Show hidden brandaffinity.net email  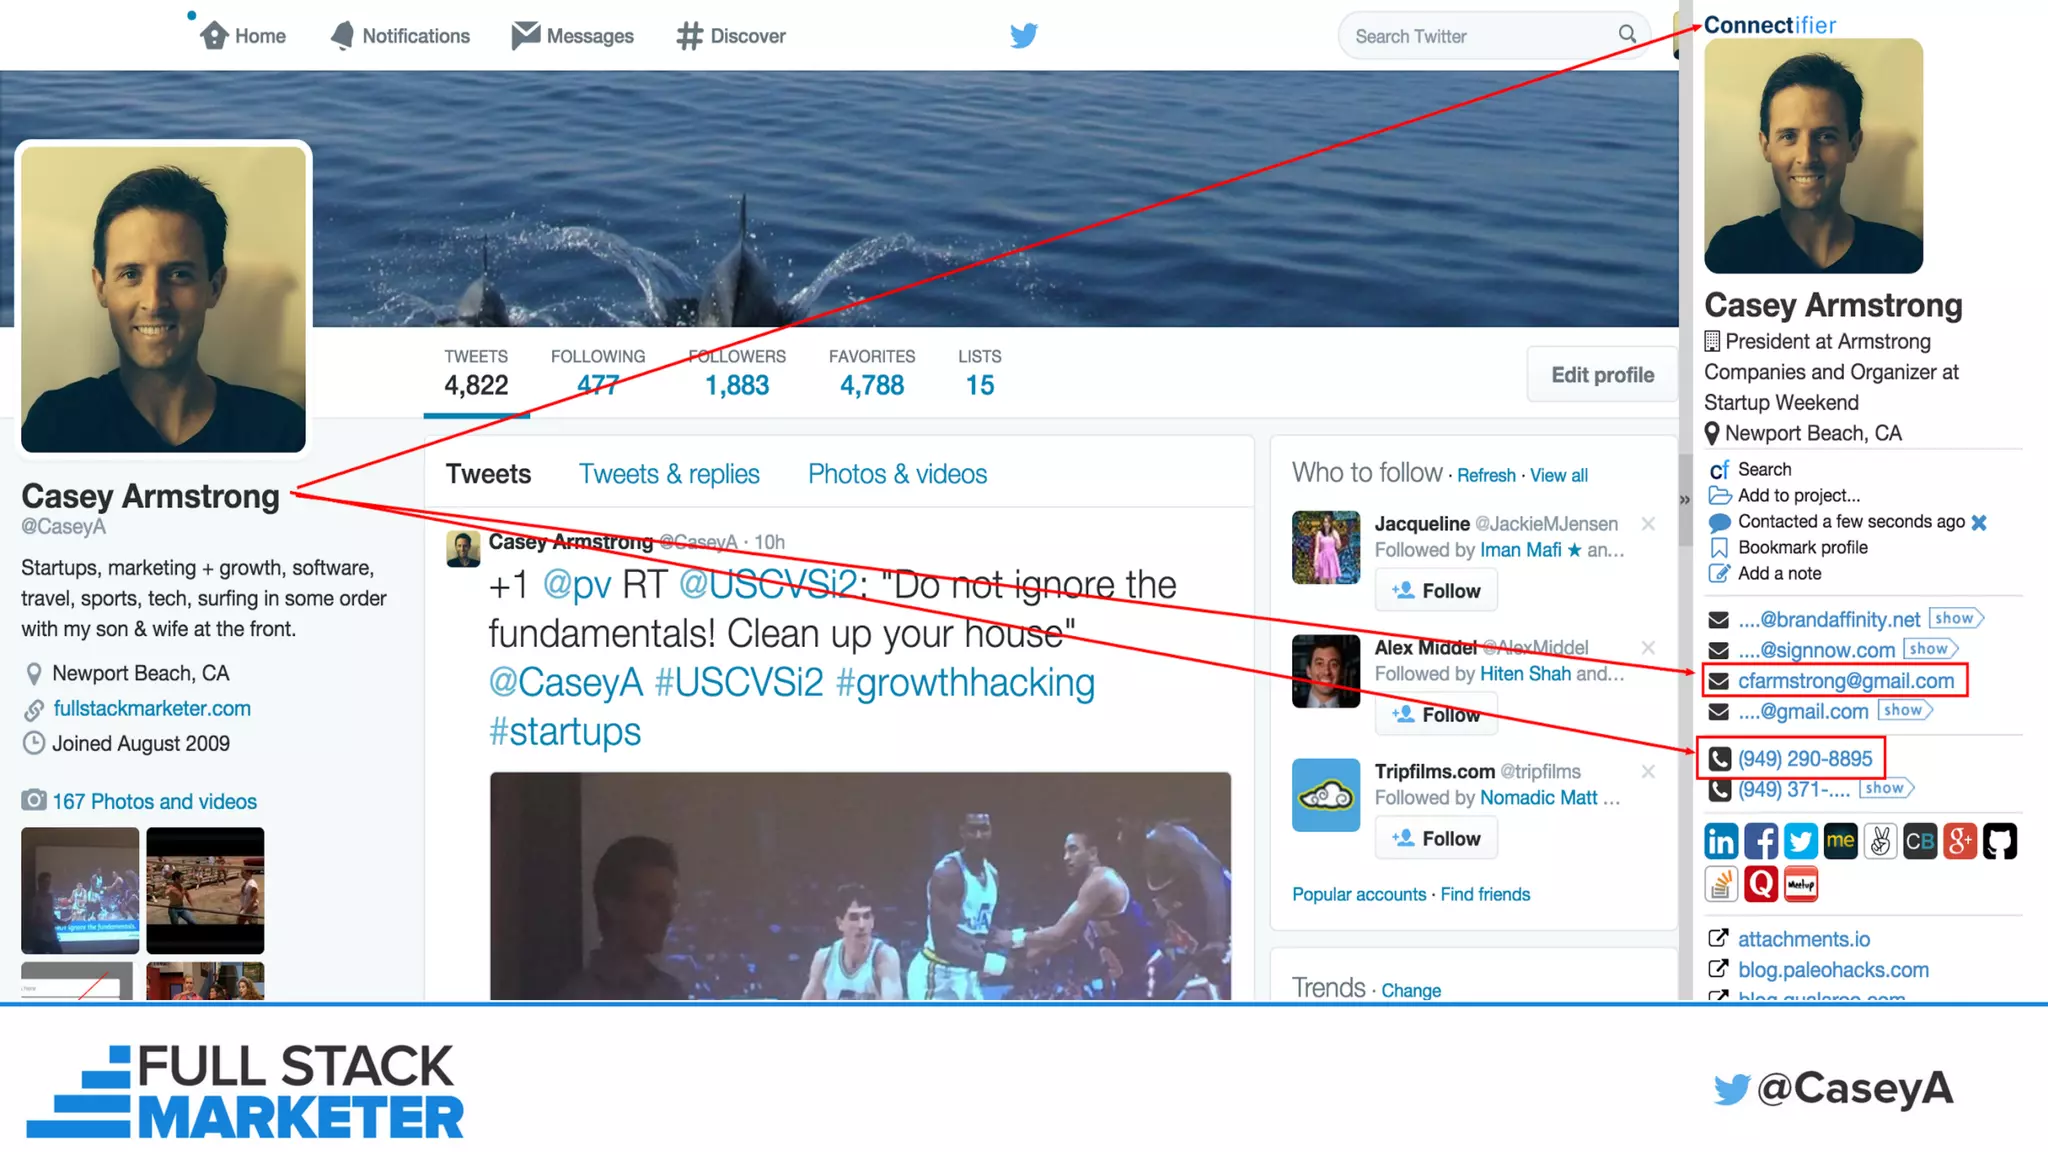coord(1954,618)
